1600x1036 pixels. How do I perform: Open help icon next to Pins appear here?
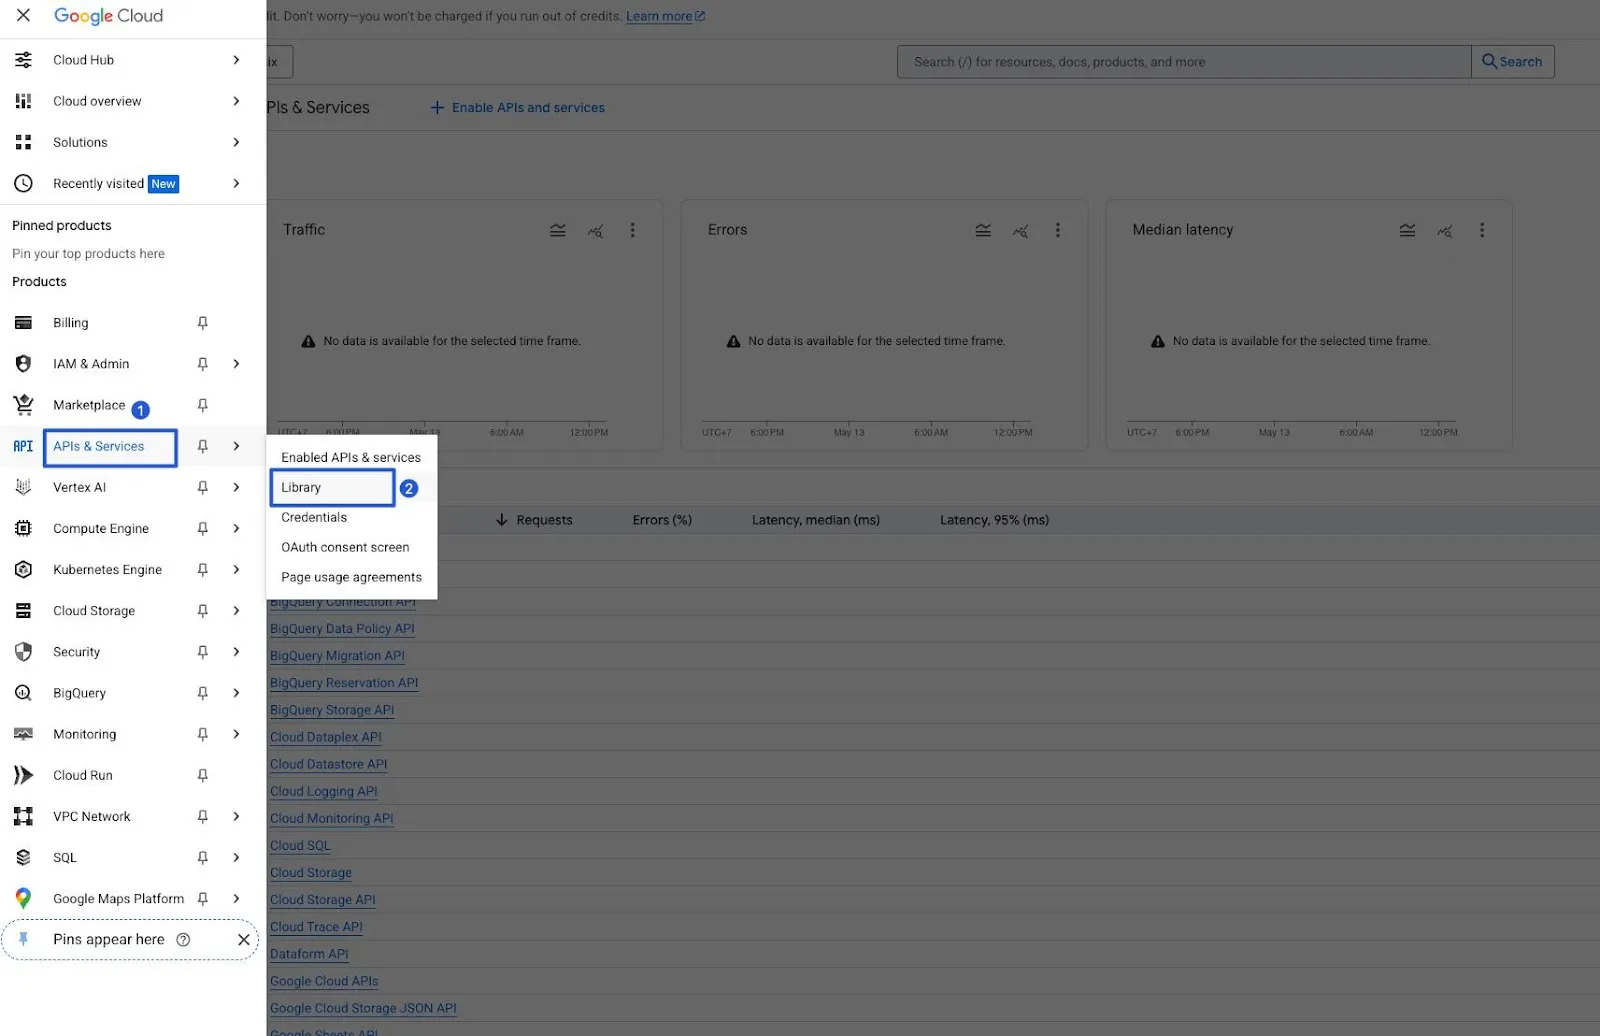[183, 939]
